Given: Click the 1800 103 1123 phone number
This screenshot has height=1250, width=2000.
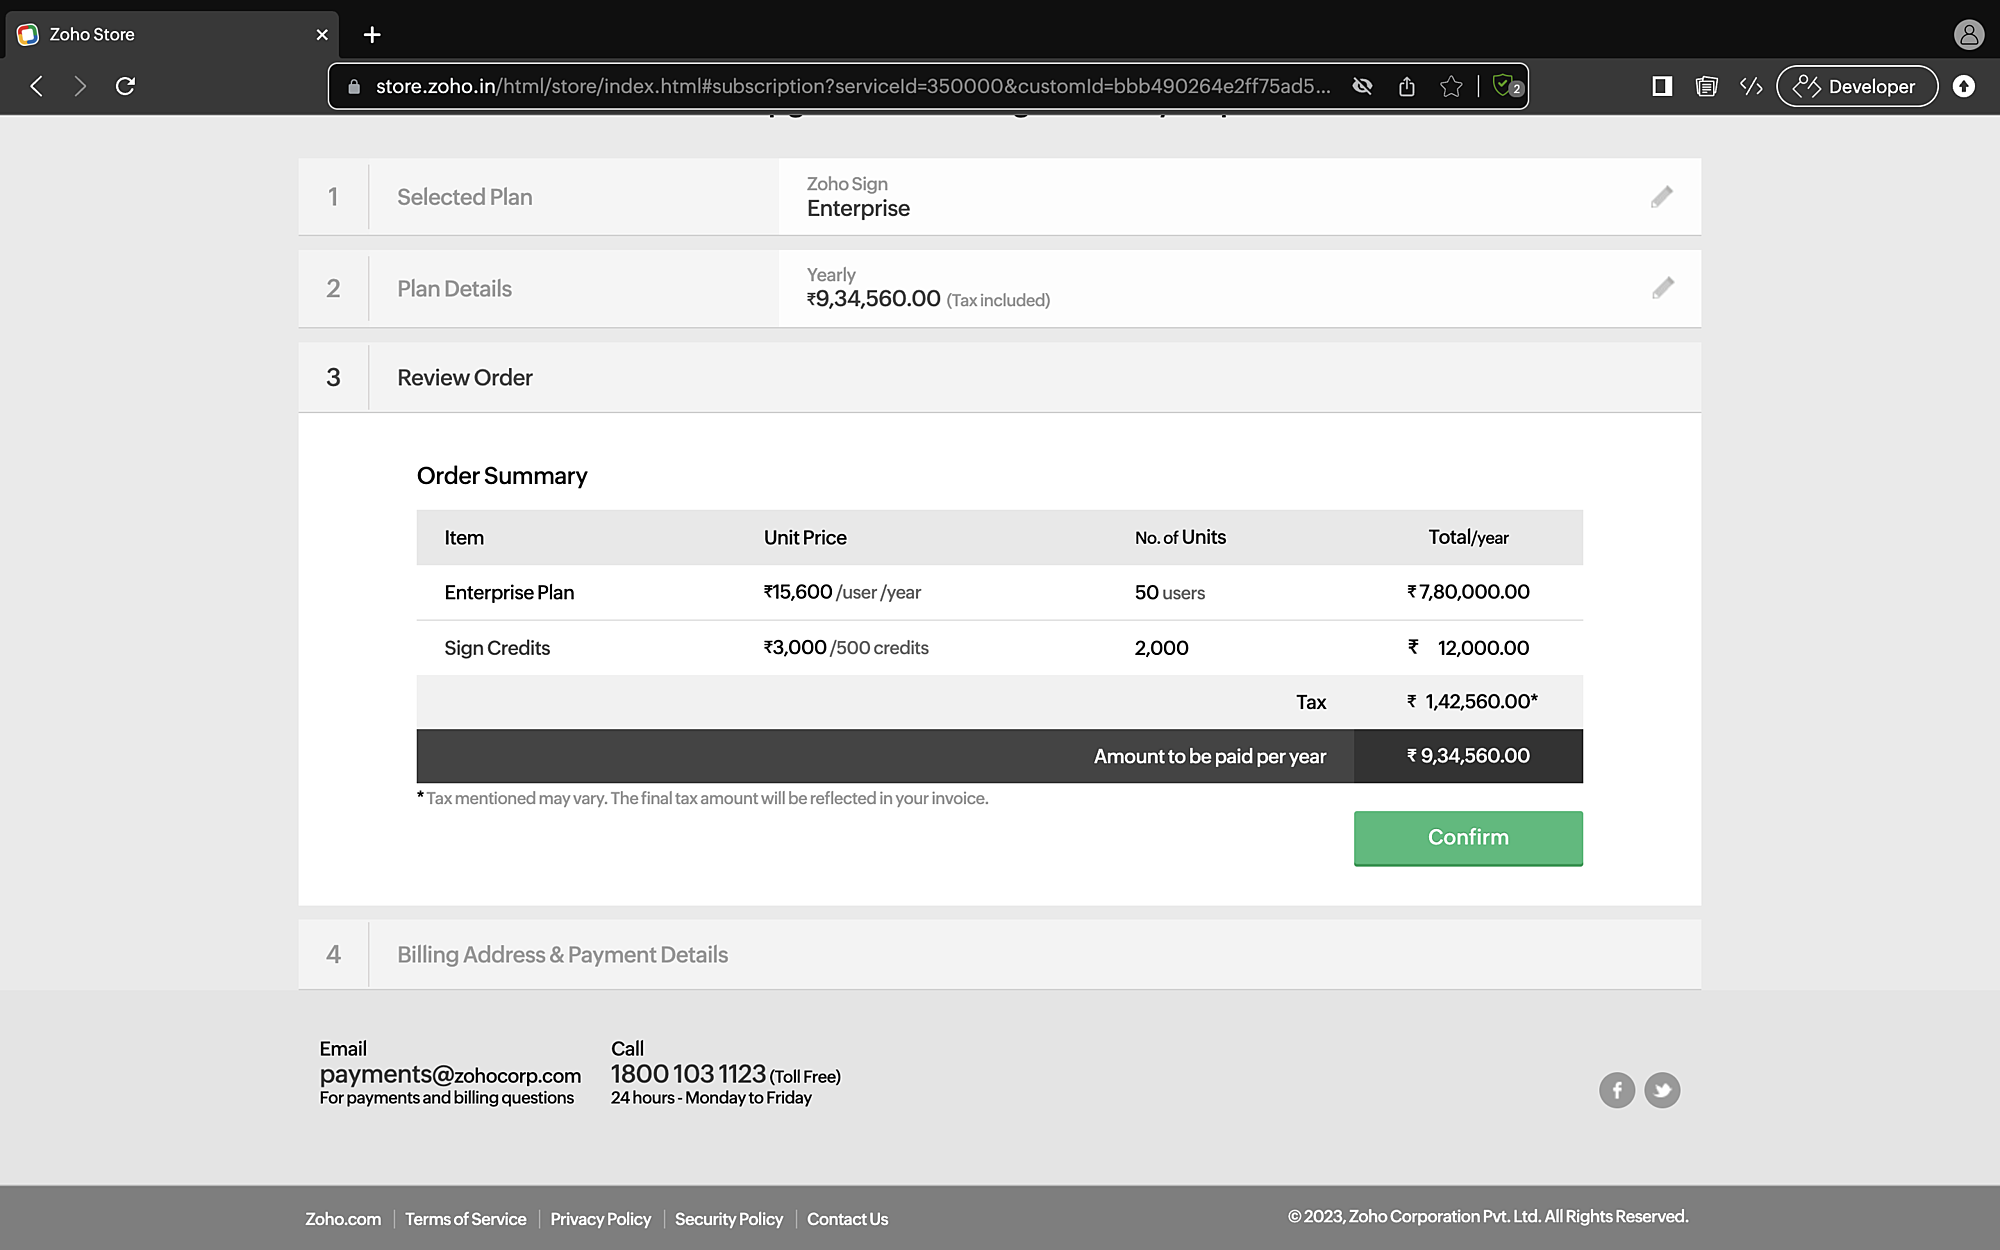Looking at the screenshot, I should [x=688, y=1074].
